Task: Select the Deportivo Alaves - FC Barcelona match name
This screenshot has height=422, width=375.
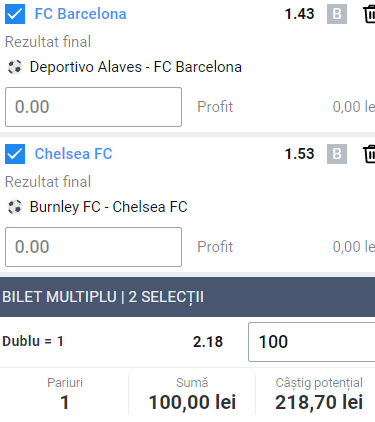Action: [136, 67]
